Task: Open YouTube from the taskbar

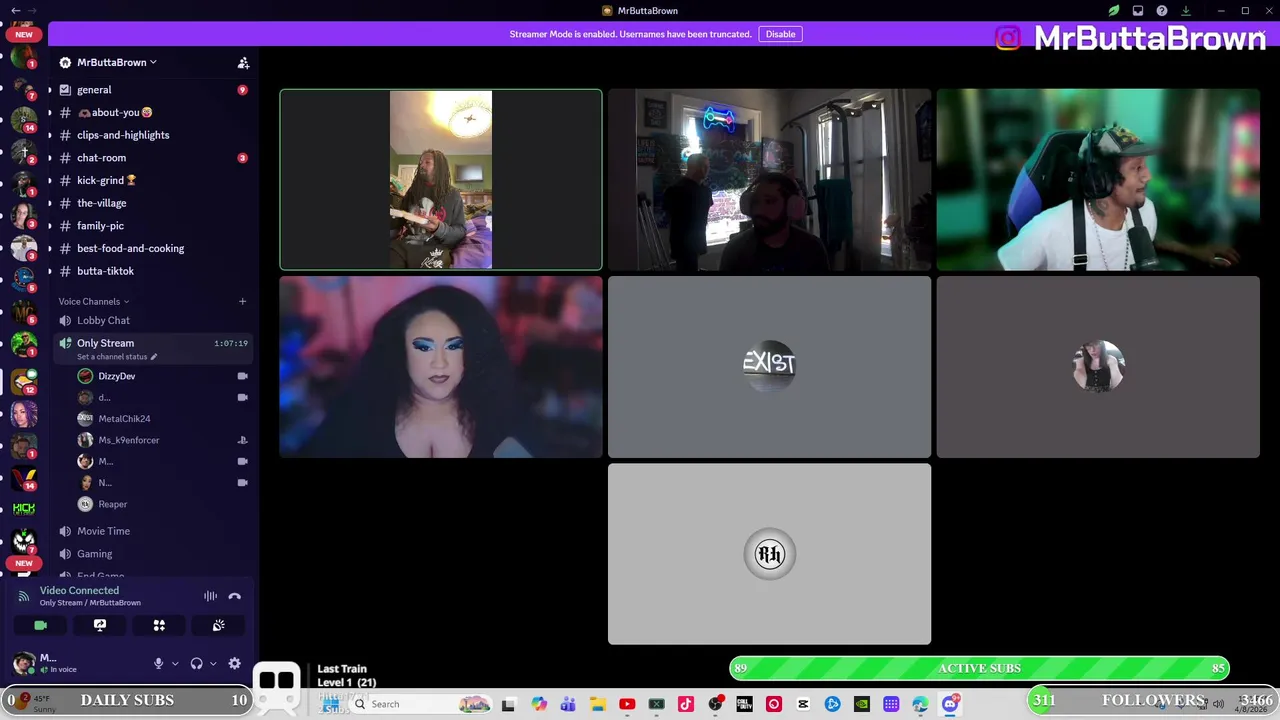Action: tap(627, 704)
